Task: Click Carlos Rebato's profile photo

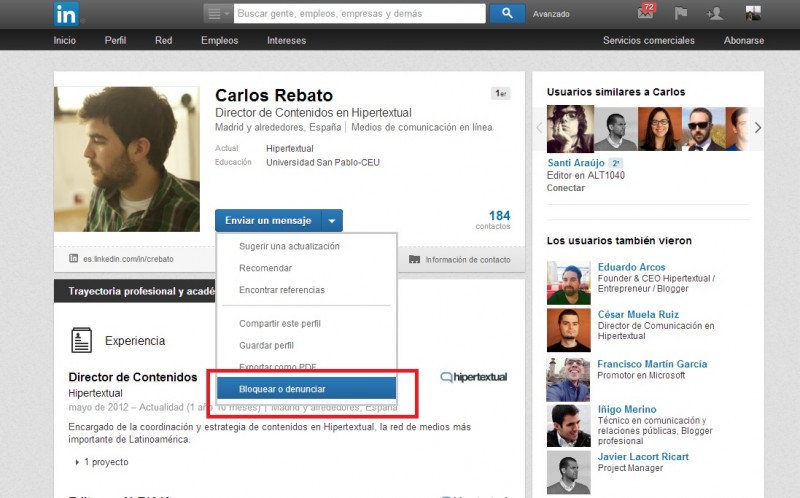Action: click(x=127, y=159)
